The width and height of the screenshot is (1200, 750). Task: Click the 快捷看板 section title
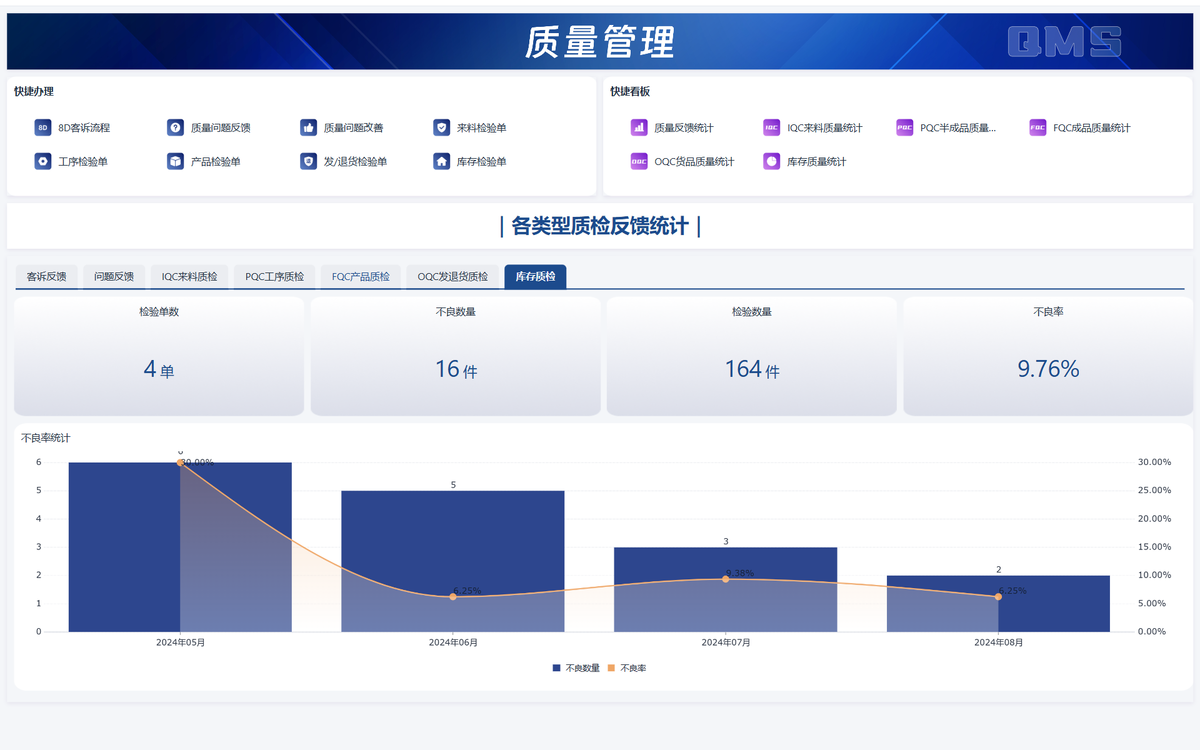pyautogui.click(x=630, y=91)
